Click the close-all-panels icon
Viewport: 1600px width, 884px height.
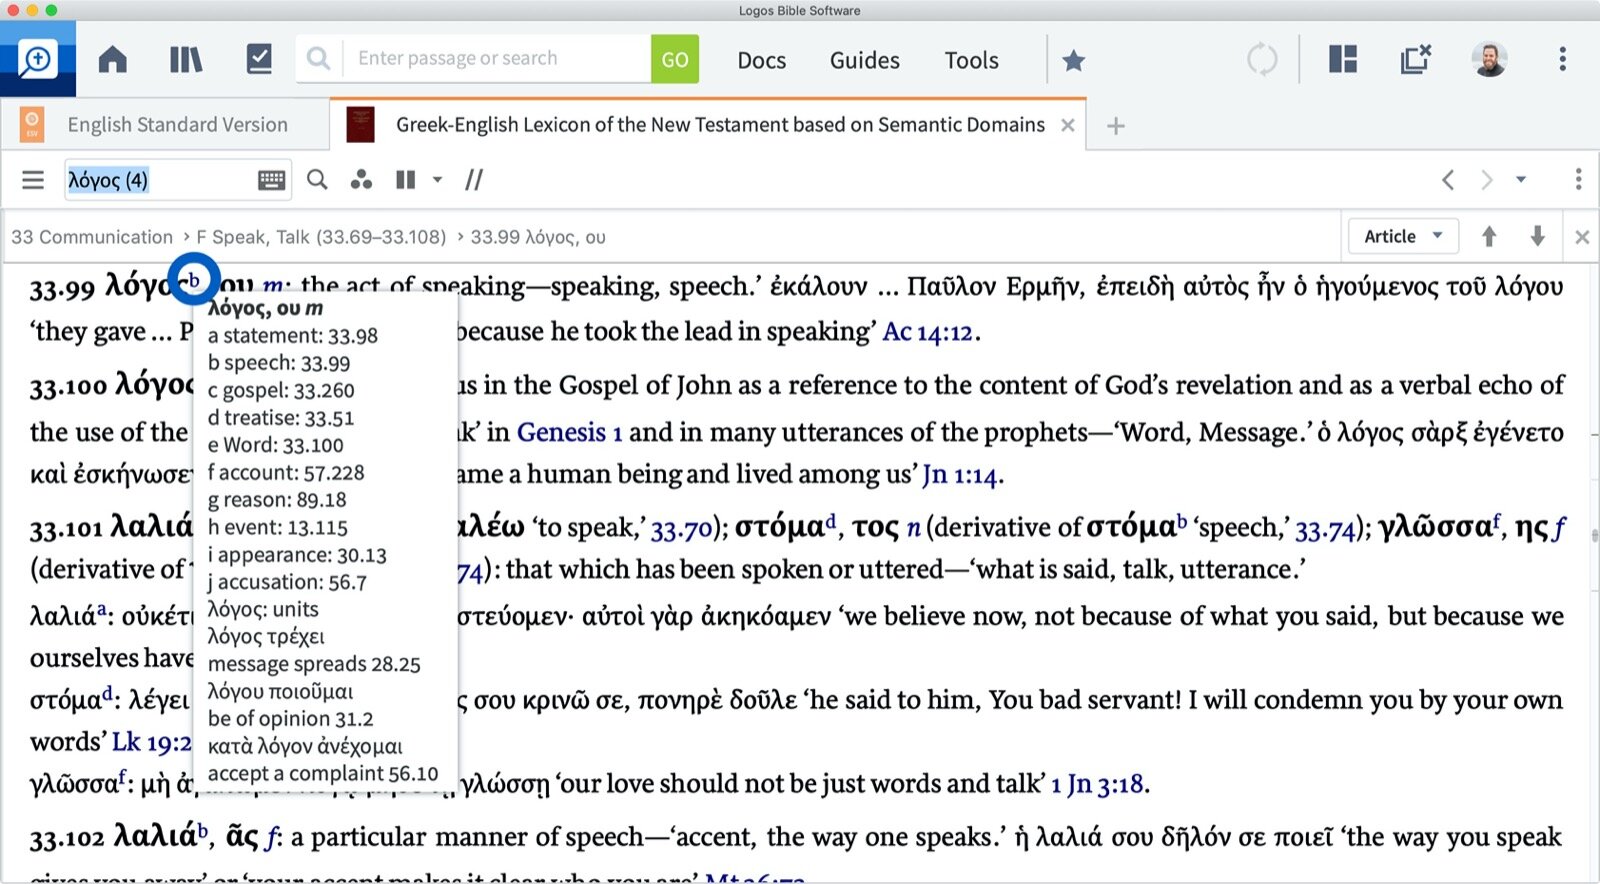[x=1416, y=60]
